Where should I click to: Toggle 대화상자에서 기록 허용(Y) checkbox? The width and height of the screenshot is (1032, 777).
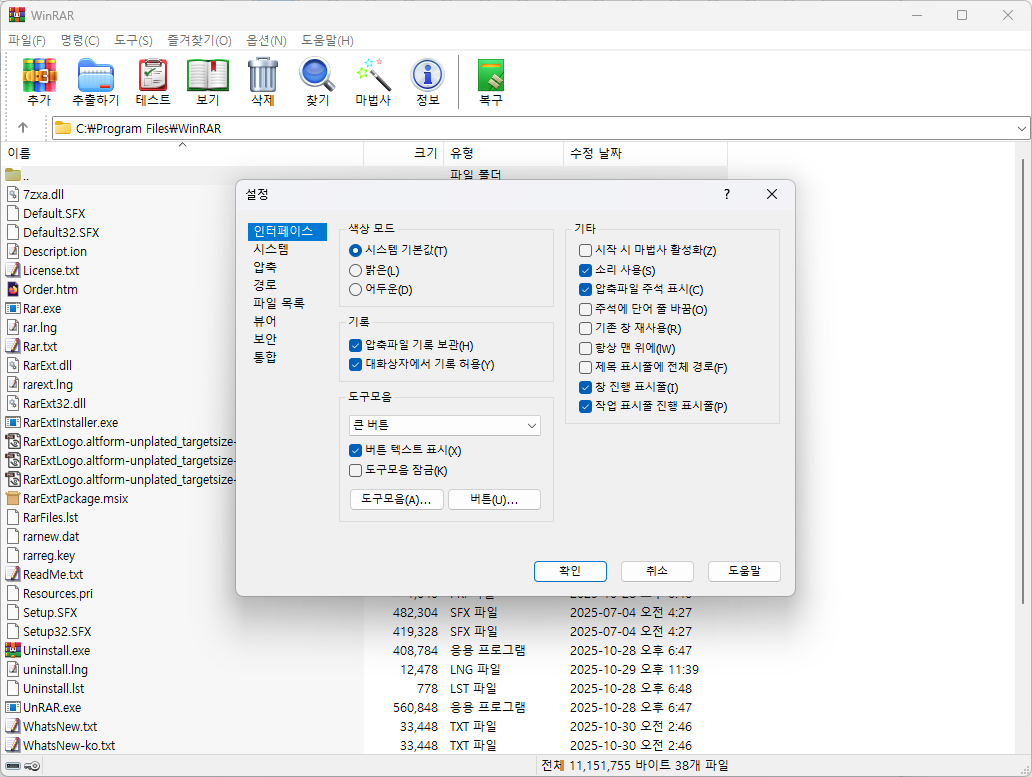coord(355,364)
